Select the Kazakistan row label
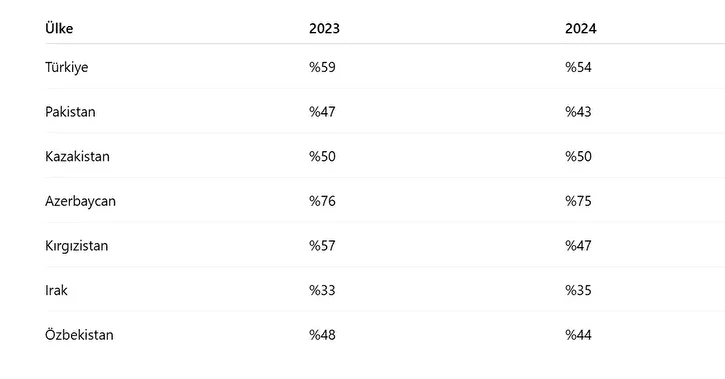The height and width of the screenshot is (379, 725). pyautogui.click(x=77, y=156)
